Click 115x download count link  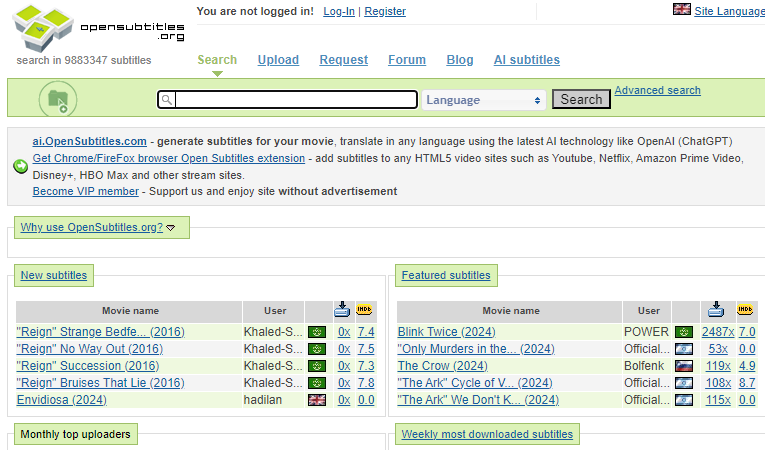tap(718, 400)
